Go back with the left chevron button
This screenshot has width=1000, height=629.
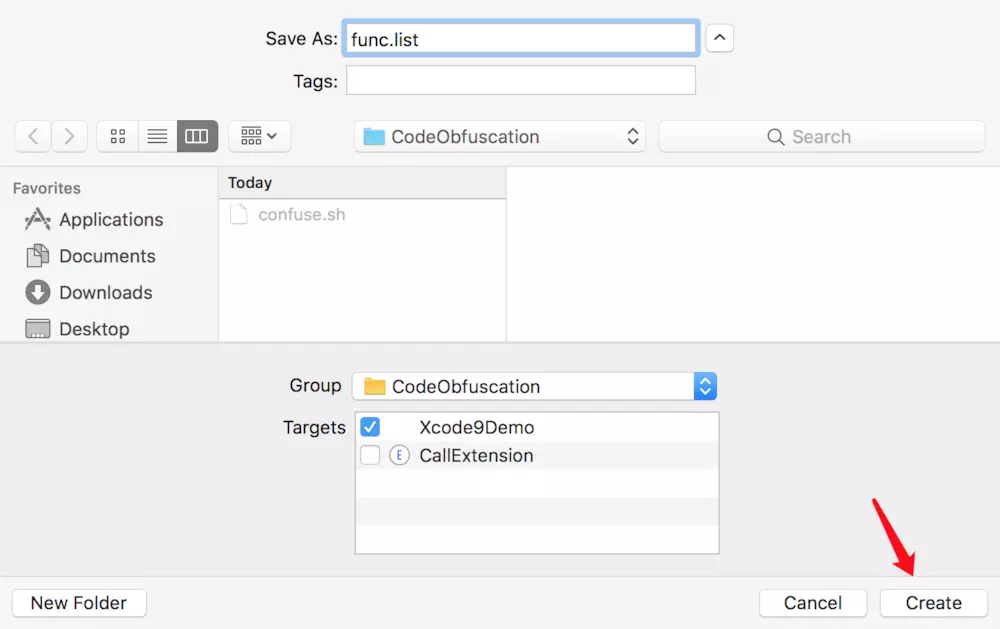(x=33, y=136)
